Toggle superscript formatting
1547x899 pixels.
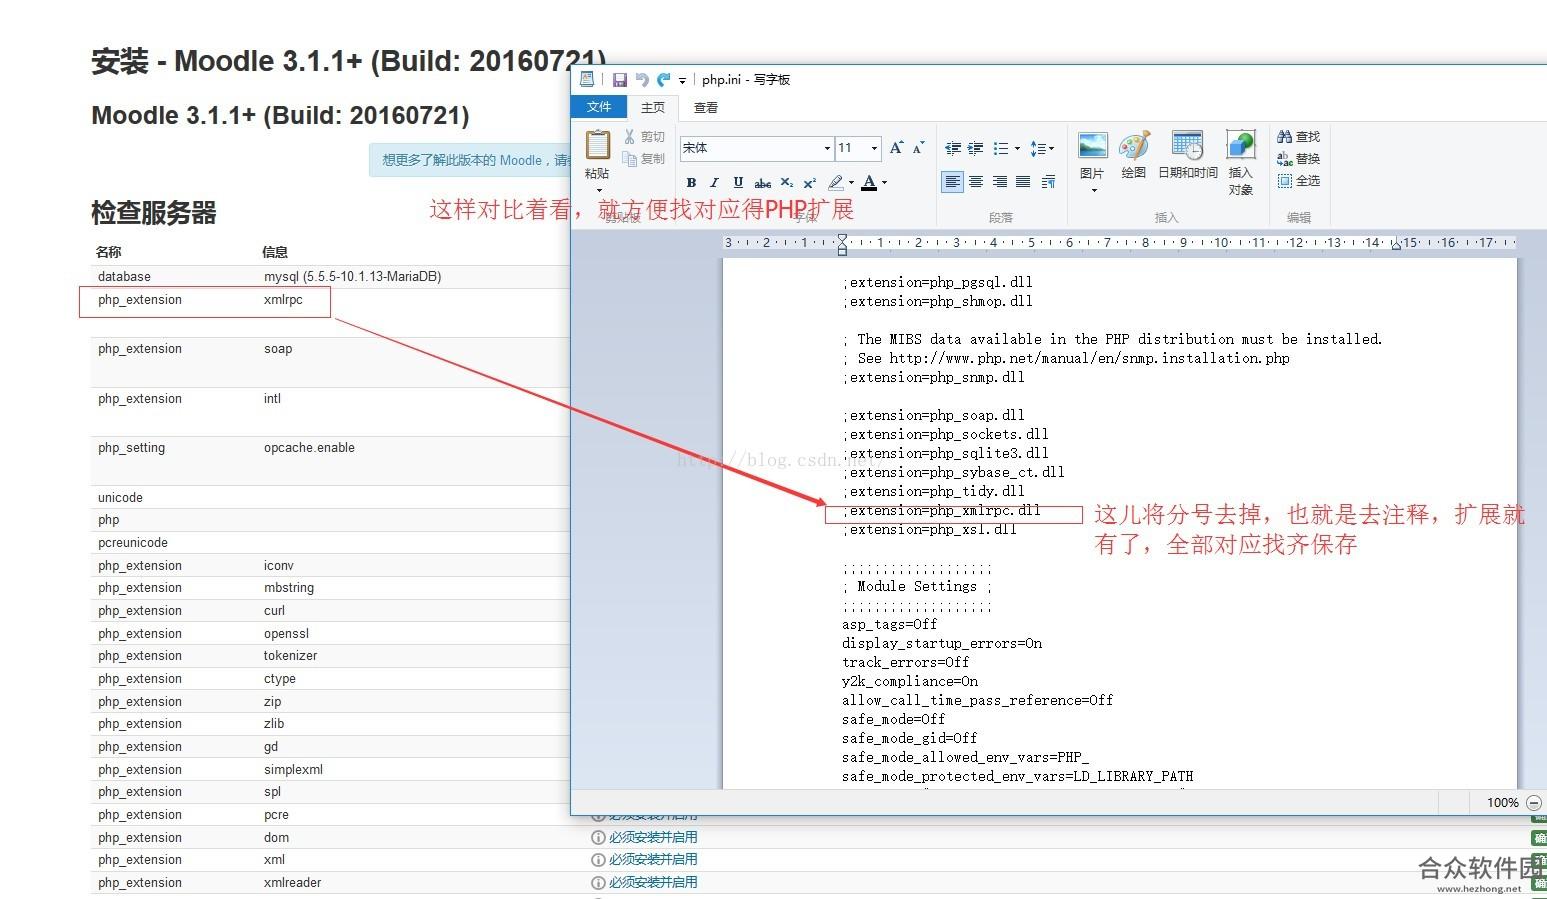tap(810, 182)
